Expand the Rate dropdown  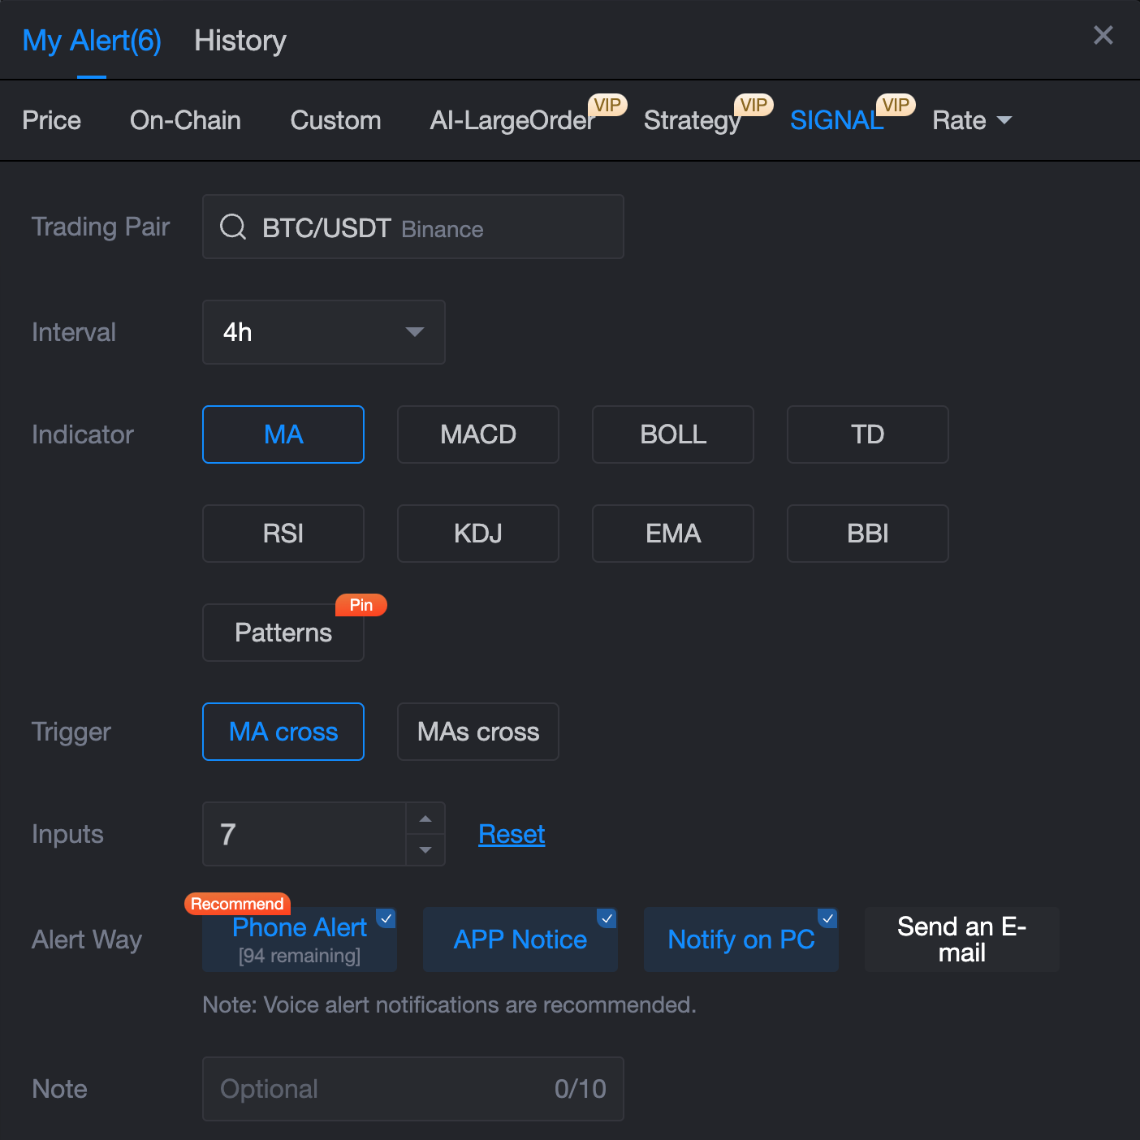click(970, 120)
